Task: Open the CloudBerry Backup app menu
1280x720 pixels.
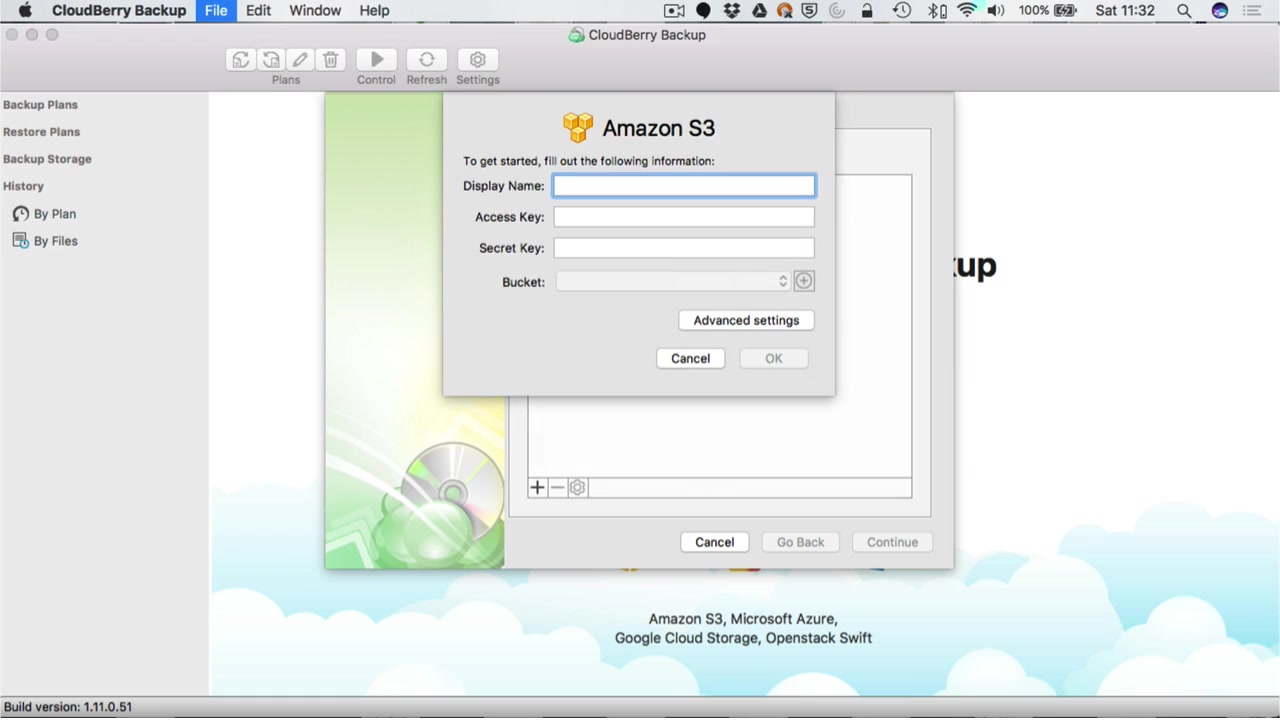Action: point(119,11)
